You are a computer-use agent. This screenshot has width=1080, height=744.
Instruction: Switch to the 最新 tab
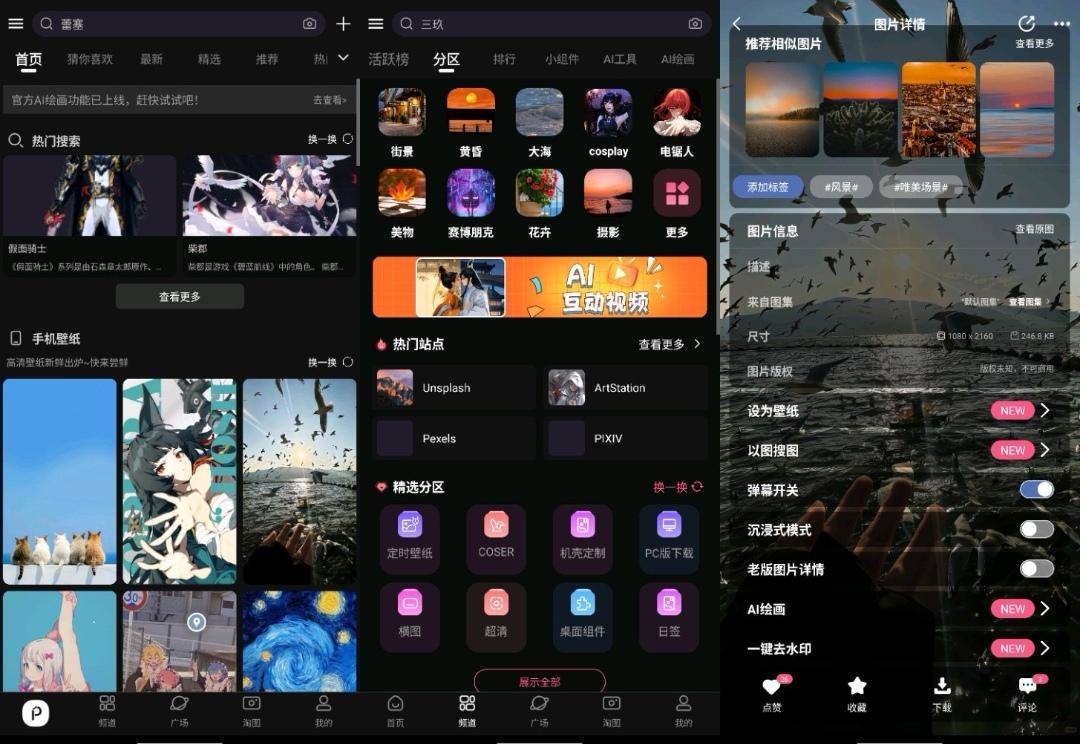[152, 59]
